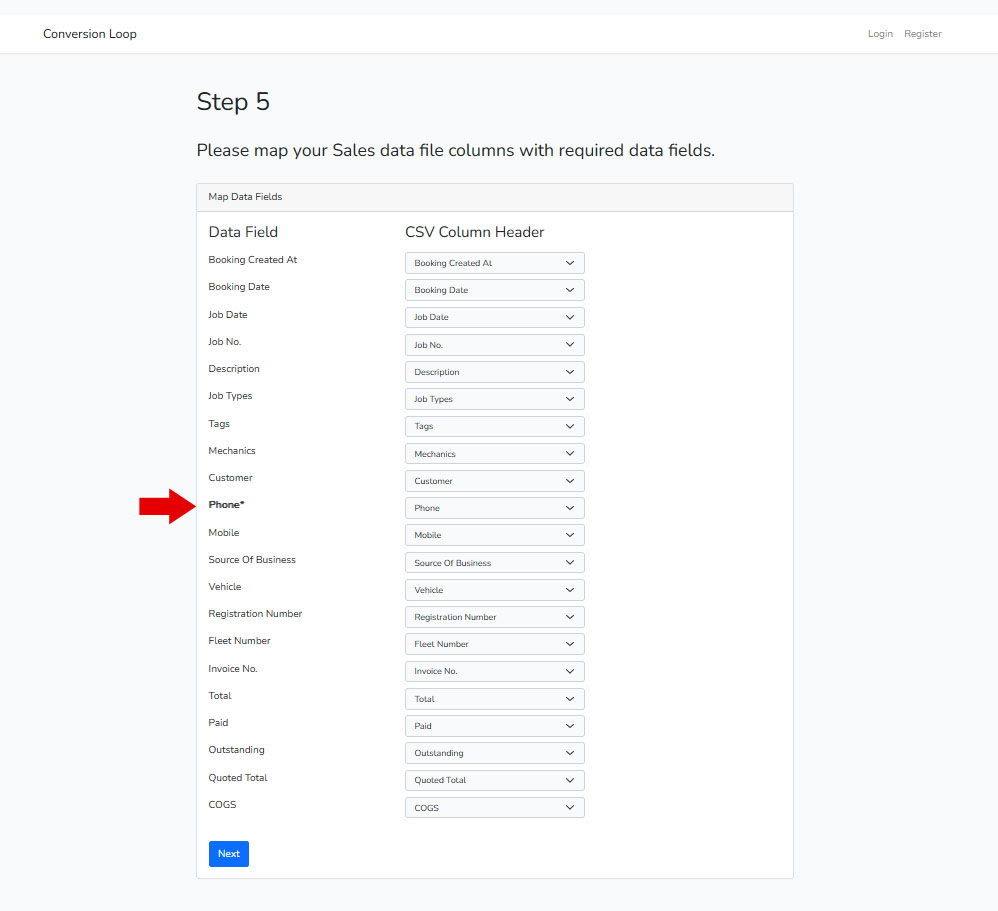Open the Job Date mapping dropdown
Viewport: 998px width, 911px height.
[494, 317]
